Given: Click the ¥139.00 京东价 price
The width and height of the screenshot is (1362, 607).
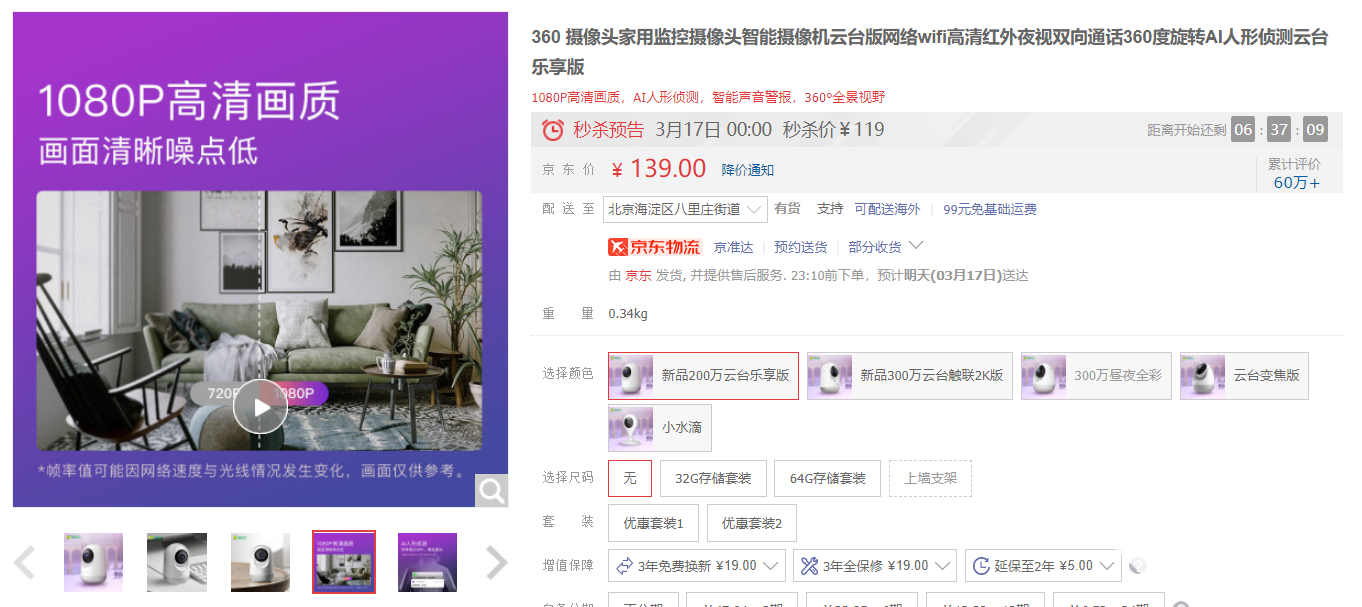Looking at the screenshot, I should 659,169.
